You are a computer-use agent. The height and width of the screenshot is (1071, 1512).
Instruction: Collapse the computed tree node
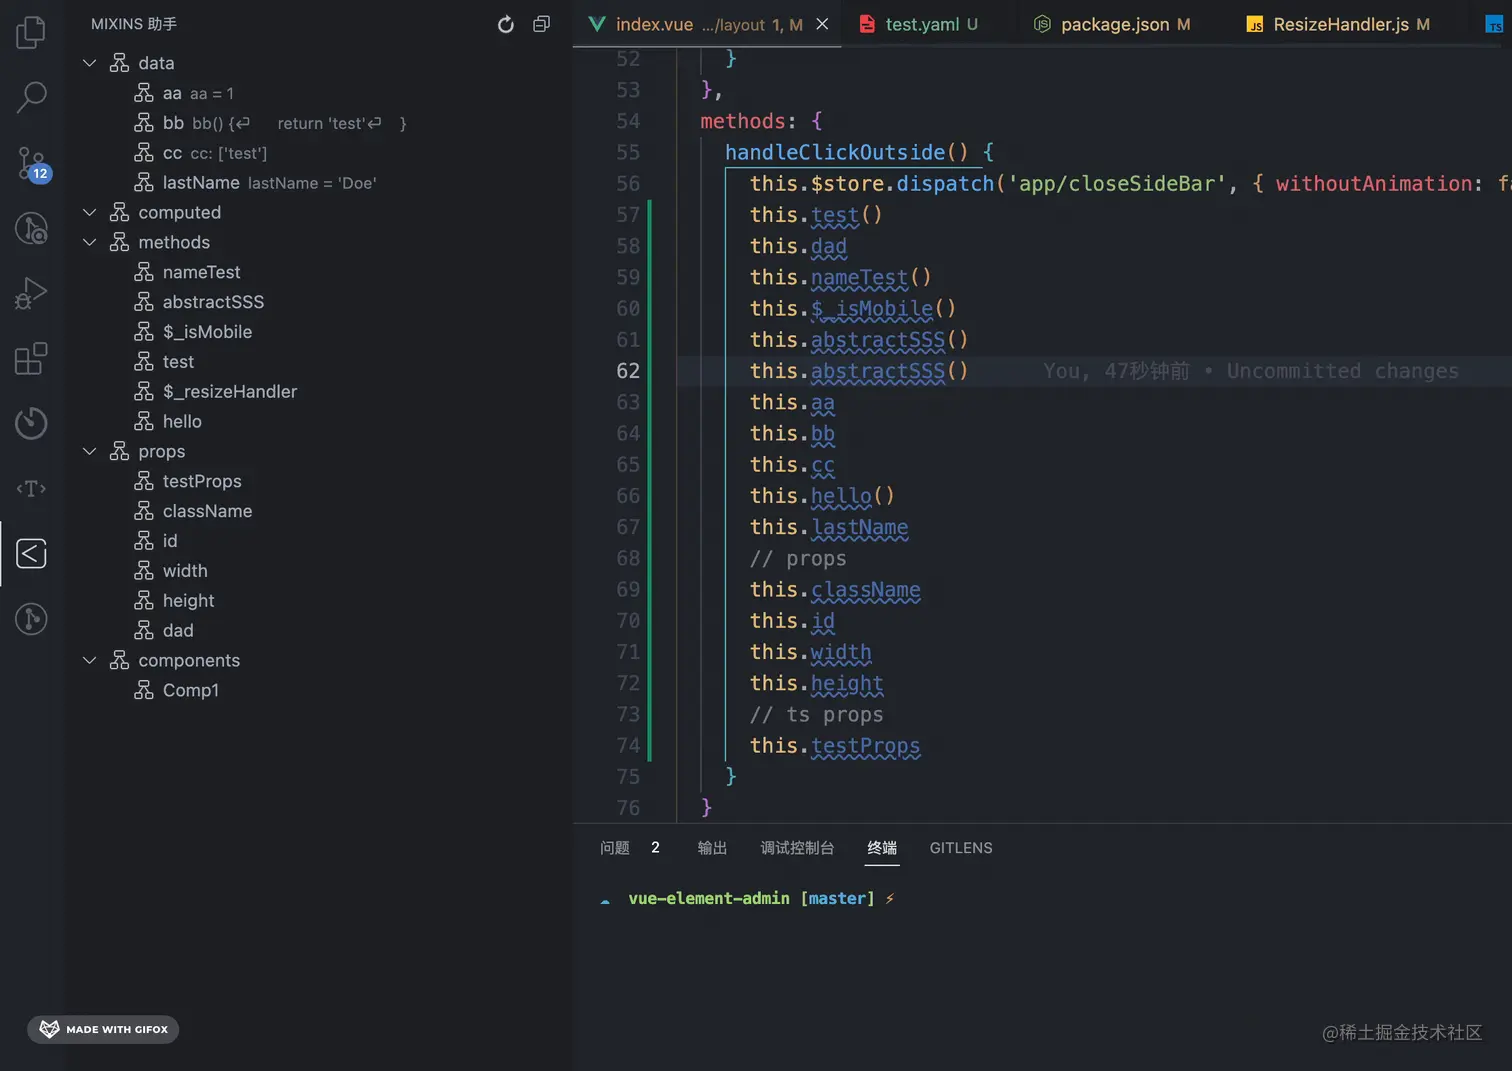click(x=89, y=212)
